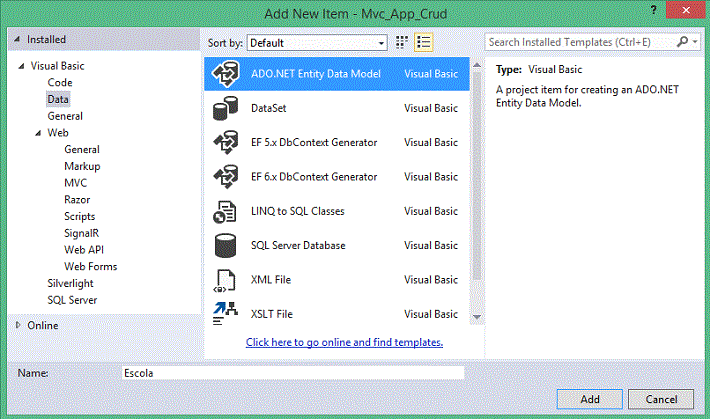This screenshot has width=710, height=419.
Task: Select the Scripts category
Action: click(x=80, y=217)
